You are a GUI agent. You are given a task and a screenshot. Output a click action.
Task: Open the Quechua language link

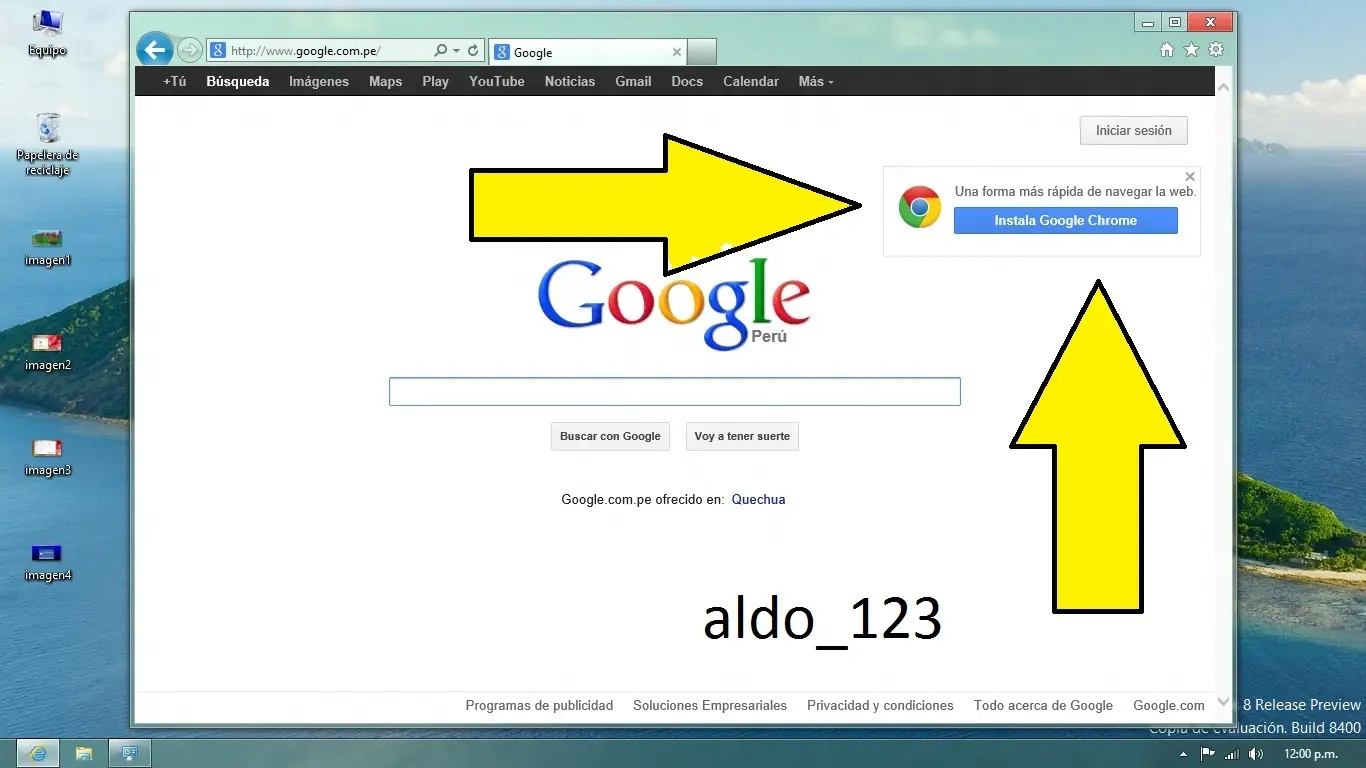758,500
